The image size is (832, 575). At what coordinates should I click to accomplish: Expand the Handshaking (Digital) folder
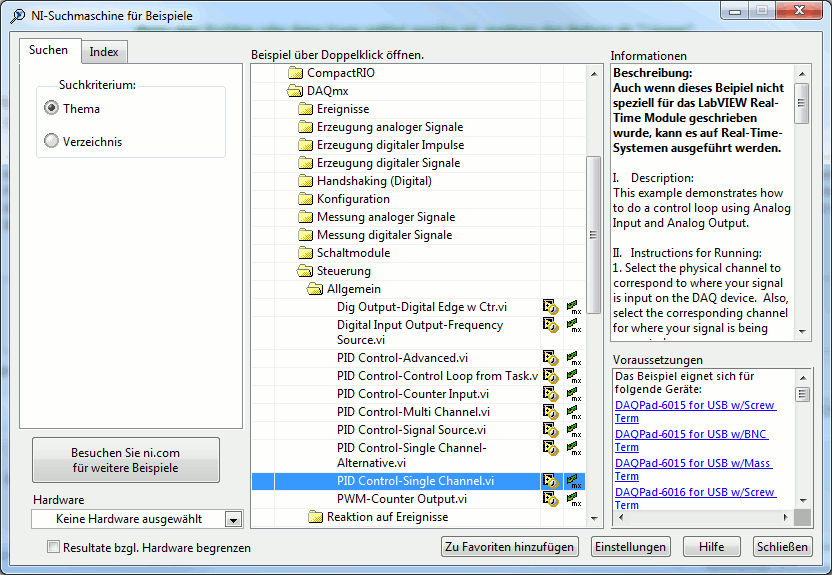[x=305, y=181]
